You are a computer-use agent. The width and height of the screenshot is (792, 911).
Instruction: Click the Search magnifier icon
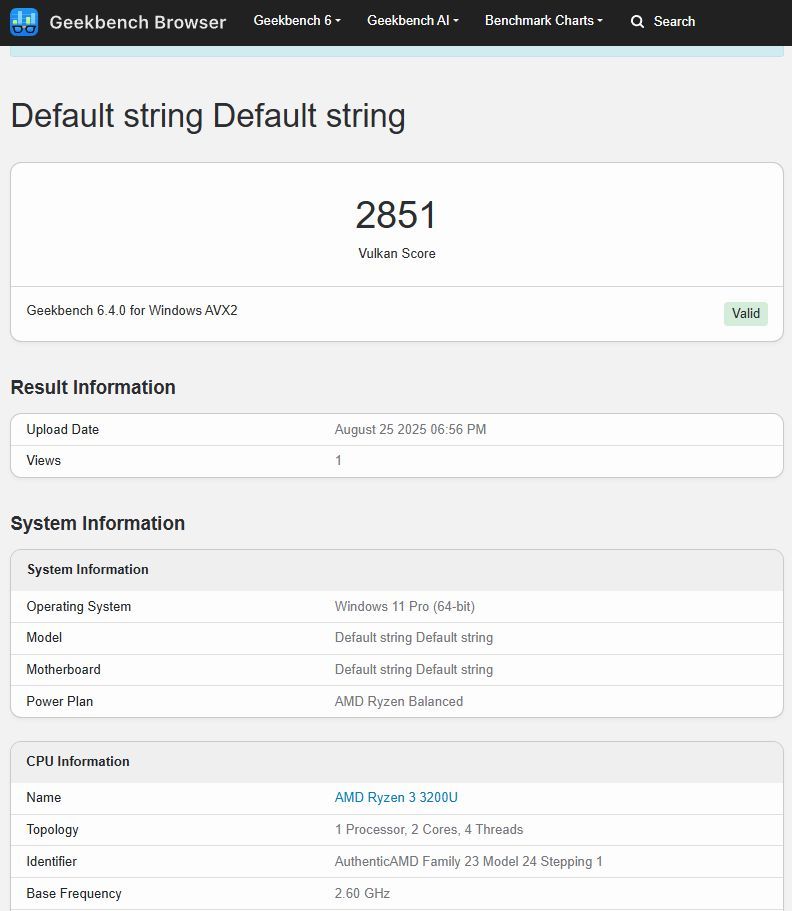click(x=637, y=21)
